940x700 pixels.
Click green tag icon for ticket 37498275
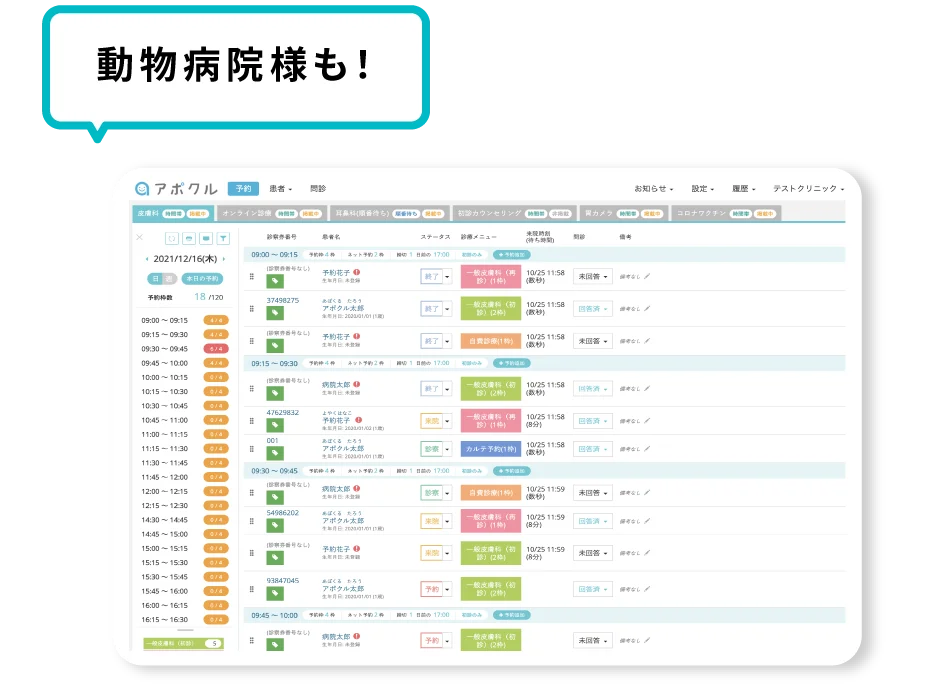[275, 313]
